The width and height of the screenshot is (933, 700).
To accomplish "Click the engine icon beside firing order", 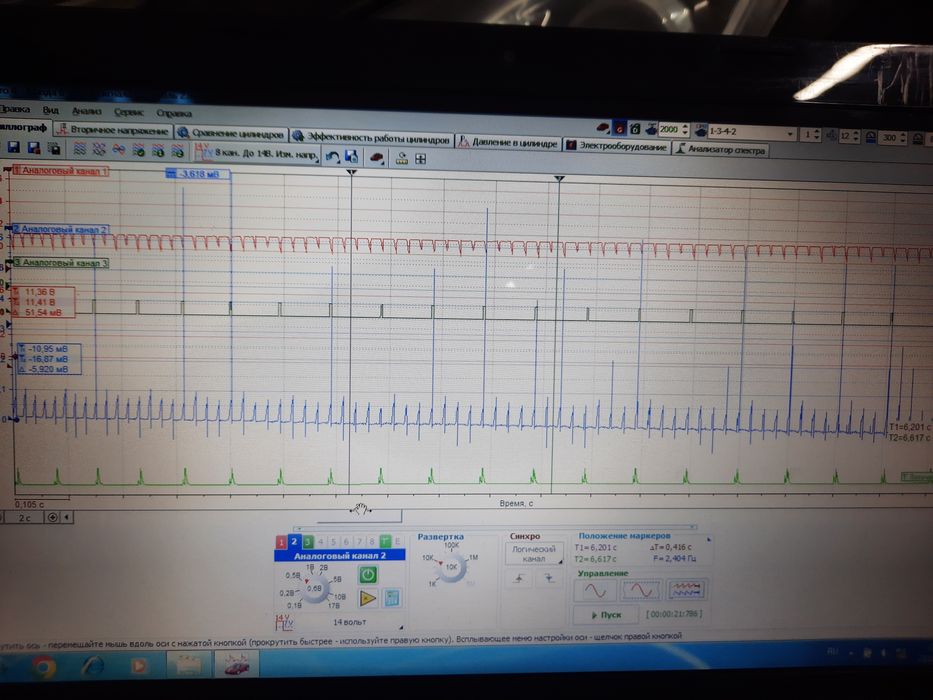I will (700, 130).
